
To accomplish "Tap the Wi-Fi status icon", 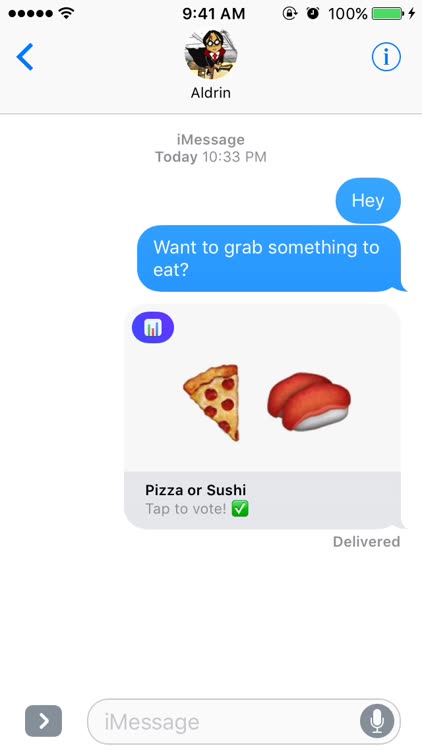I will point(66,13).
